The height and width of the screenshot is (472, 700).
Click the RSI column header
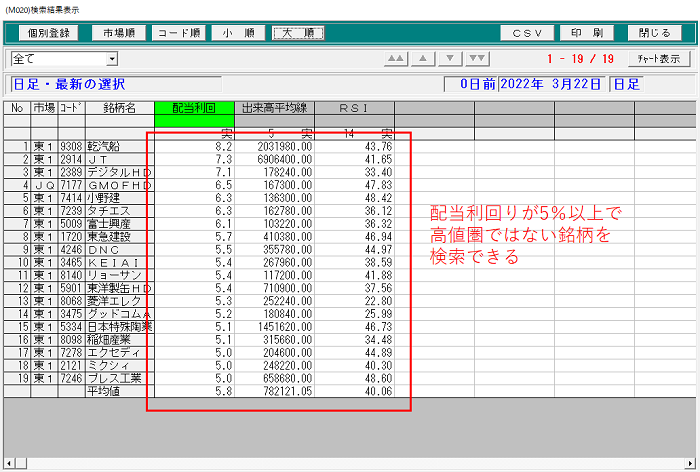pos(354,108)
